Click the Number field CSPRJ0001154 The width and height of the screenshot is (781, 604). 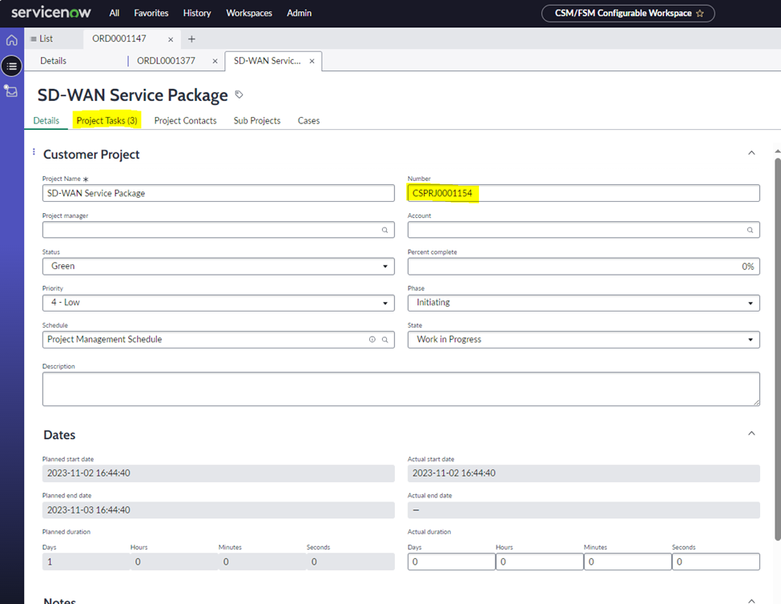pyautogui.click(x=583, y=193)
